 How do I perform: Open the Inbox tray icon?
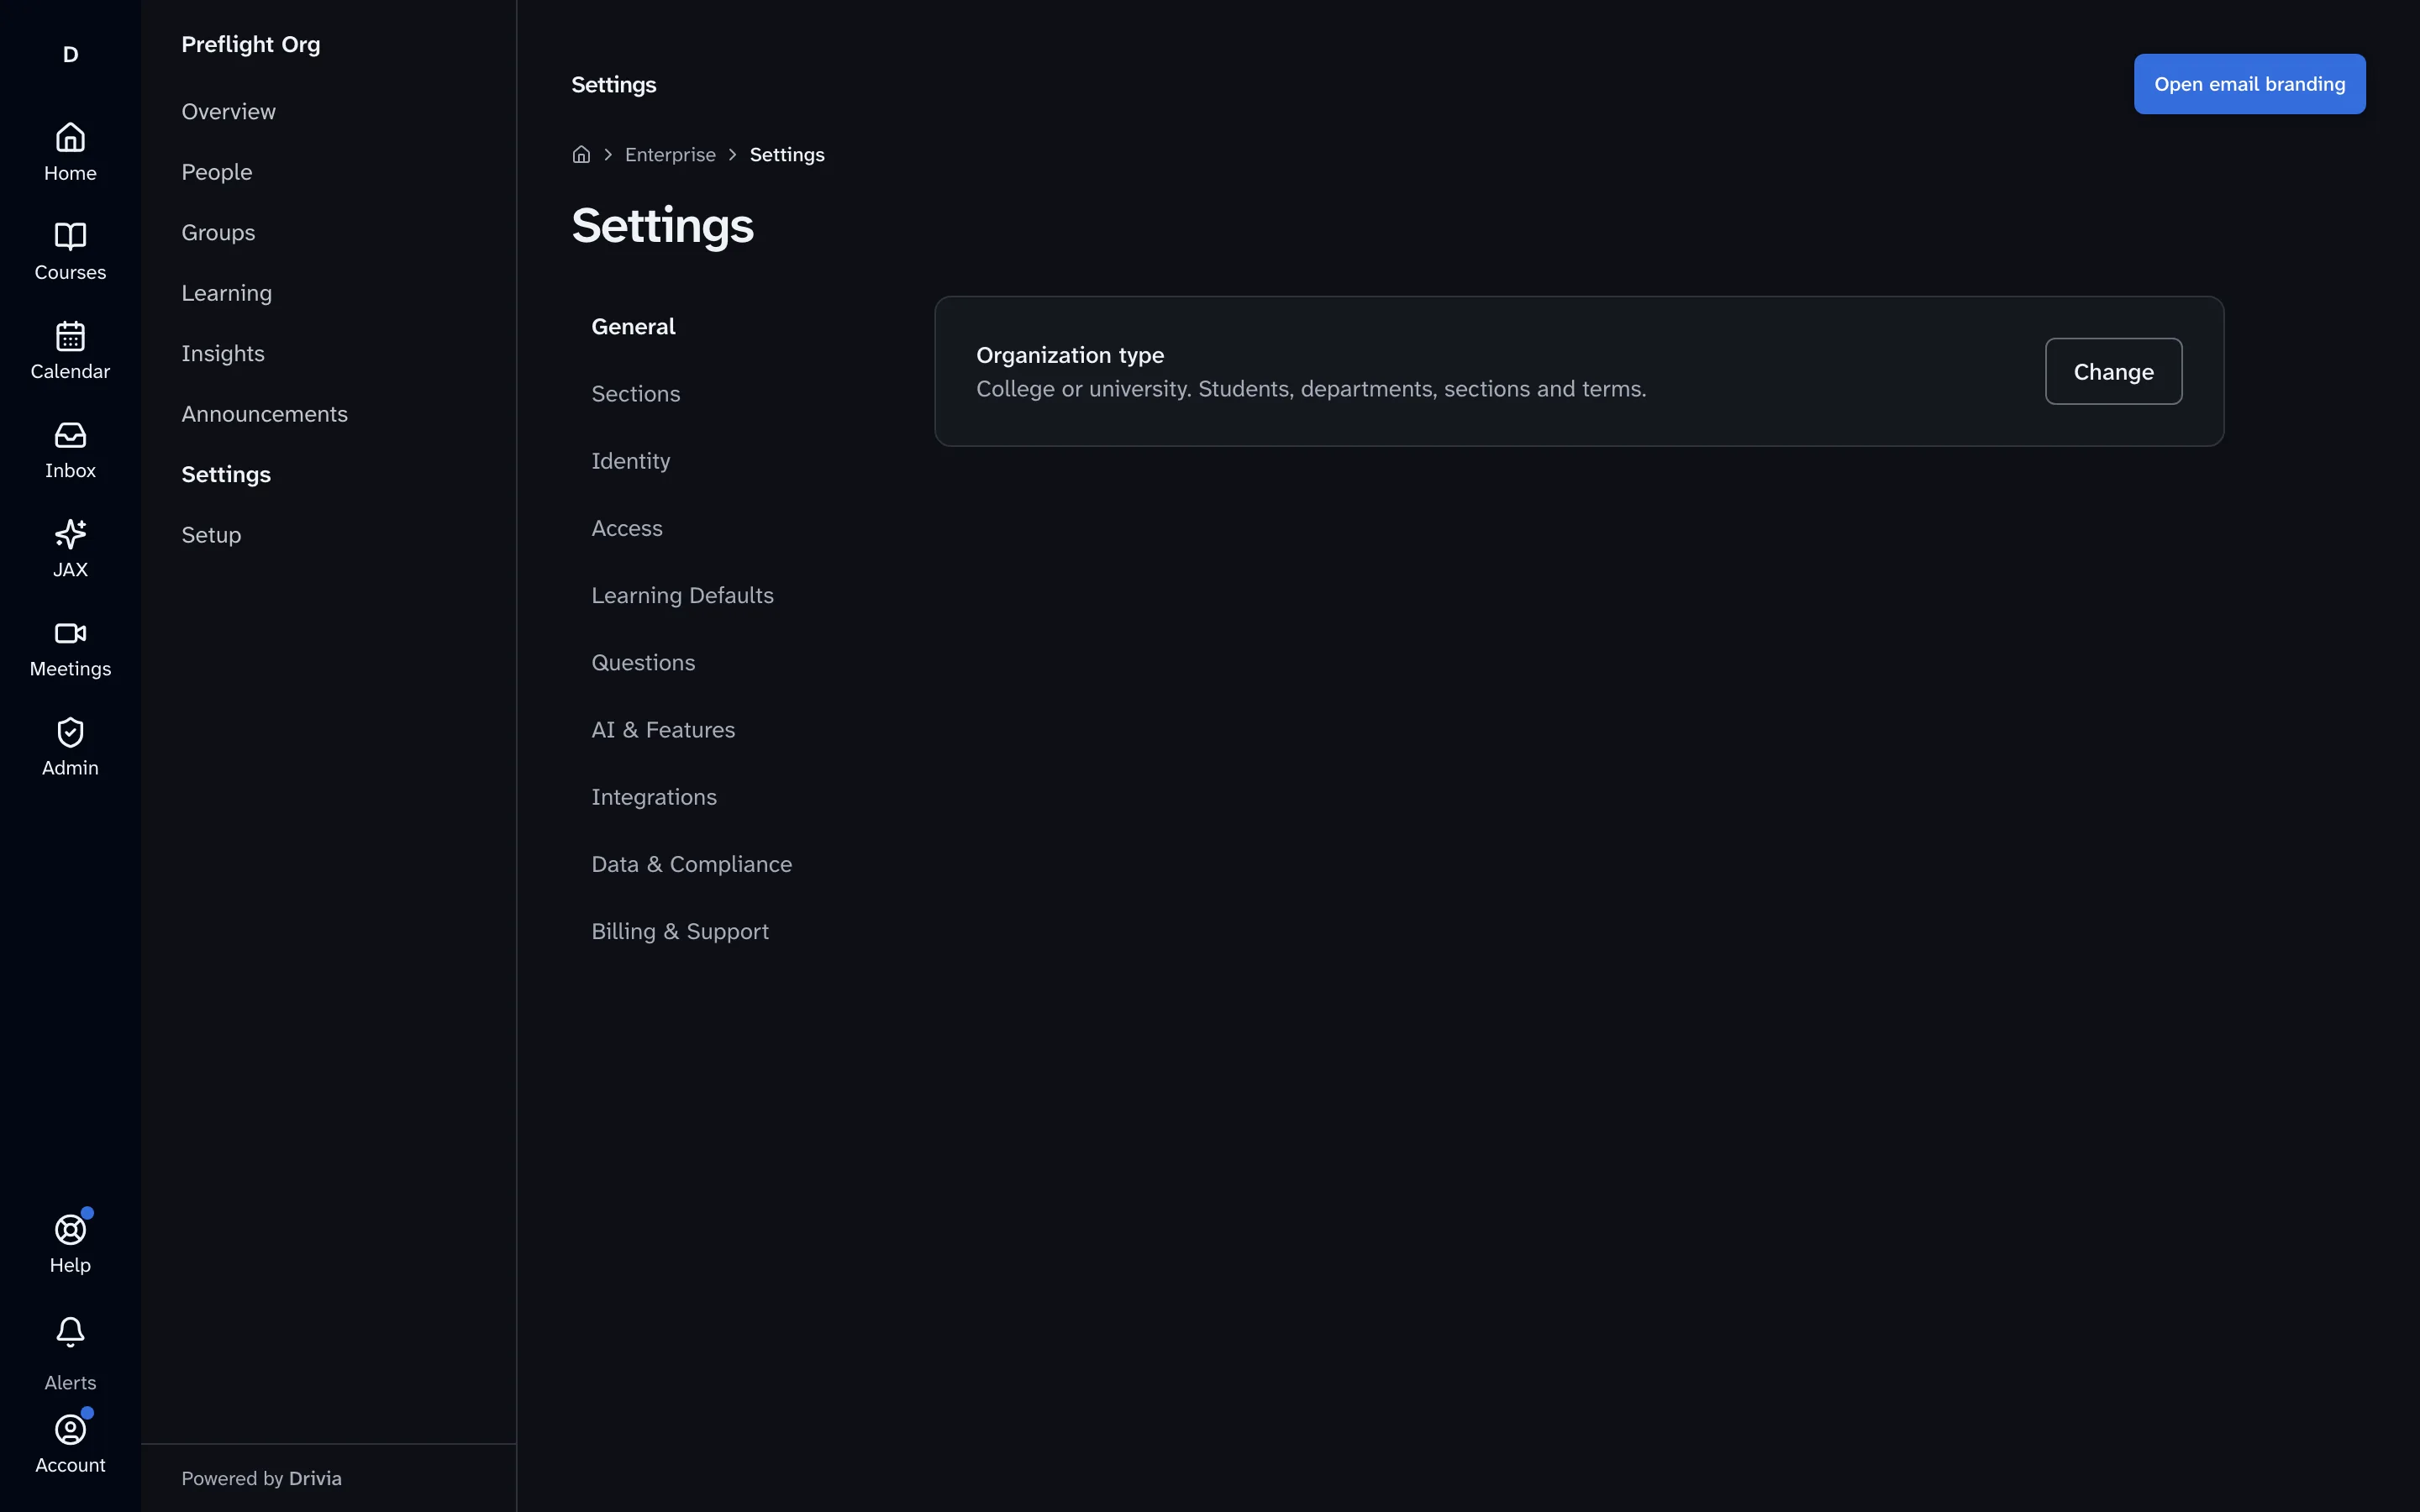70,434
